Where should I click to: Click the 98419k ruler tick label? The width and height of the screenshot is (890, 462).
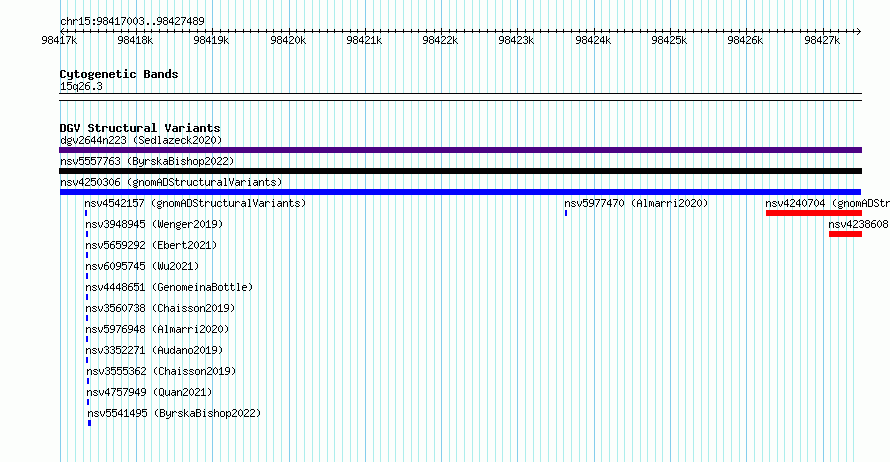(211, 40)
